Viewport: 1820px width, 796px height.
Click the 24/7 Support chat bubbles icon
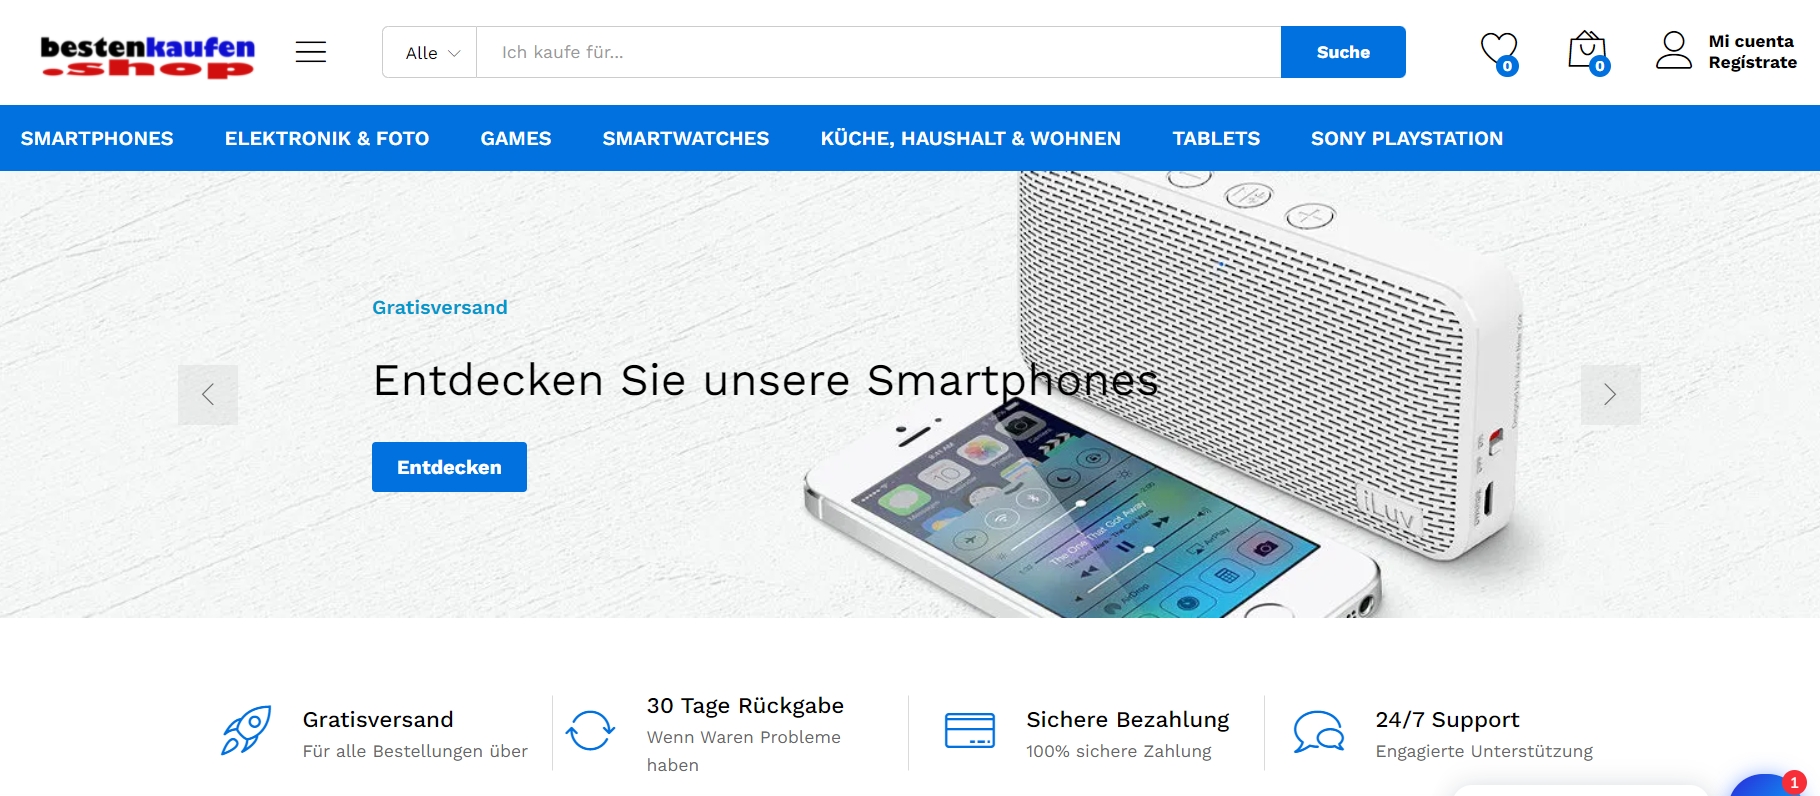(x=1319, y=731)
